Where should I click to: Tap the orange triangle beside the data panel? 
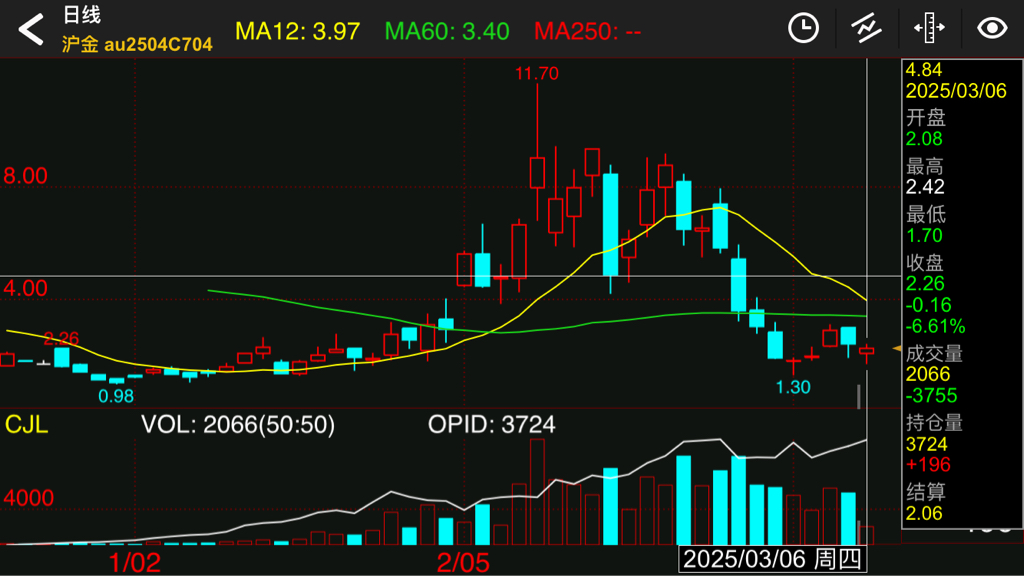[x=896, y=347]
